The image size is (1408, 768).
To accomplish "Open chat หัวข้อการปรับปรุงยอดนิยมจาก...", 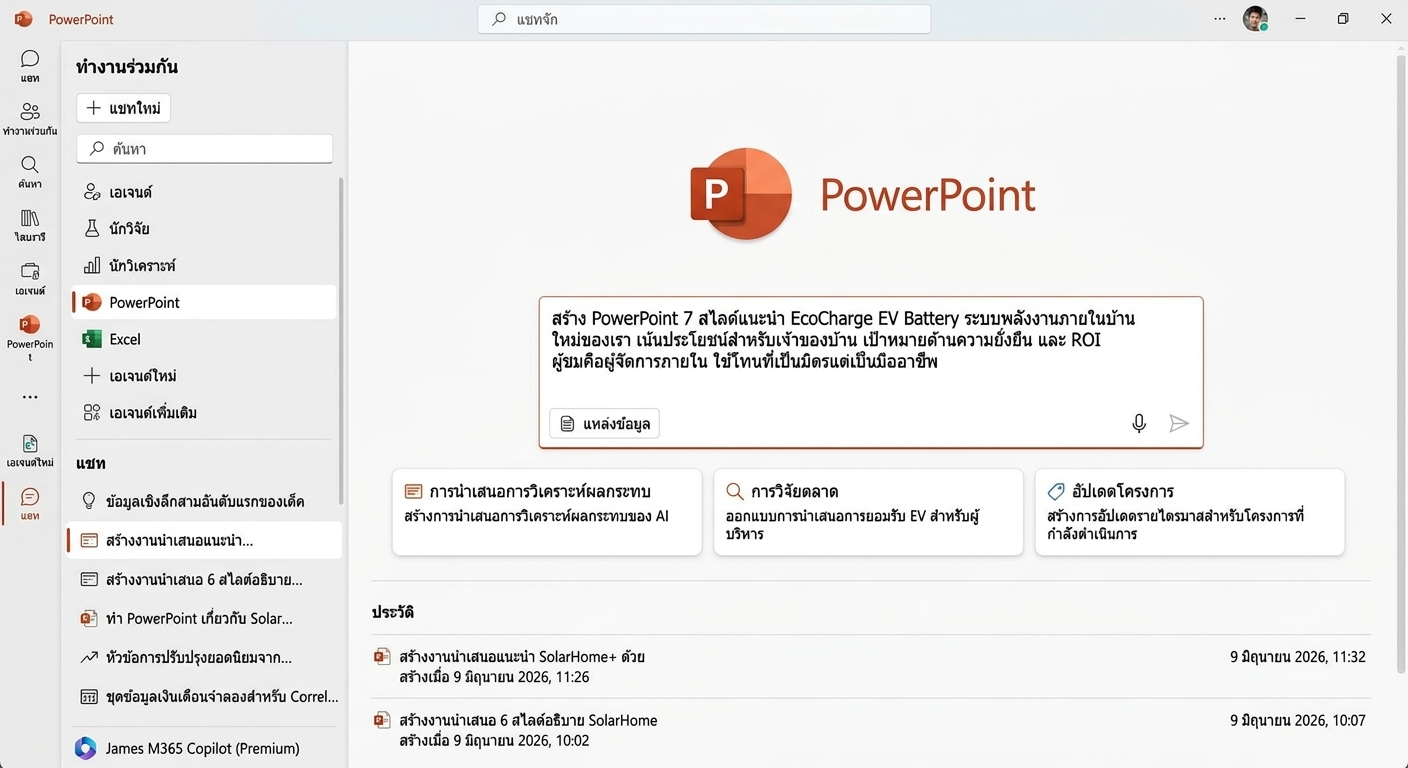I will click(205, 657).
